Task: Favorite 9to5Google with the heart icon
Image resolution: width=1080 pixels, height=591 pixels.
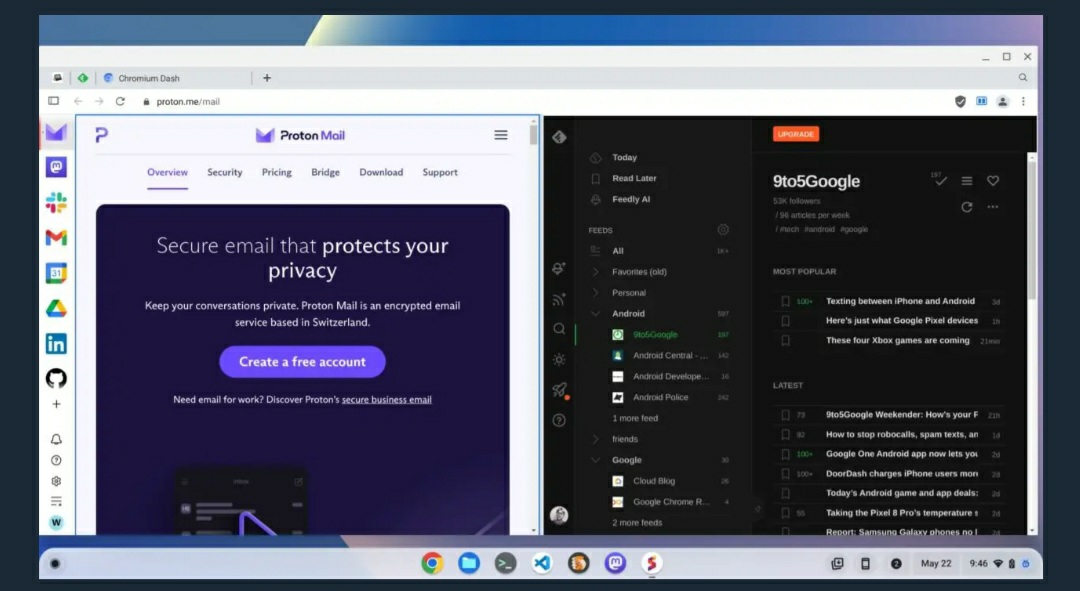Action: click(993, 180)
